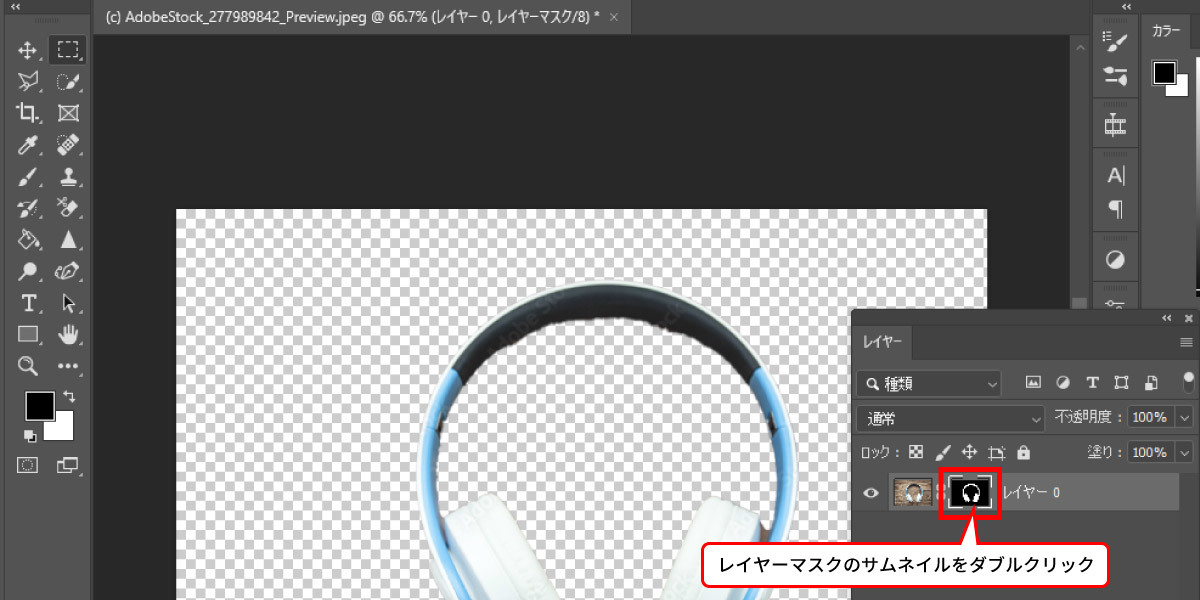Open the Brushes panel icon
The height and width of the screenshot is (600, 1200).
1115,74
